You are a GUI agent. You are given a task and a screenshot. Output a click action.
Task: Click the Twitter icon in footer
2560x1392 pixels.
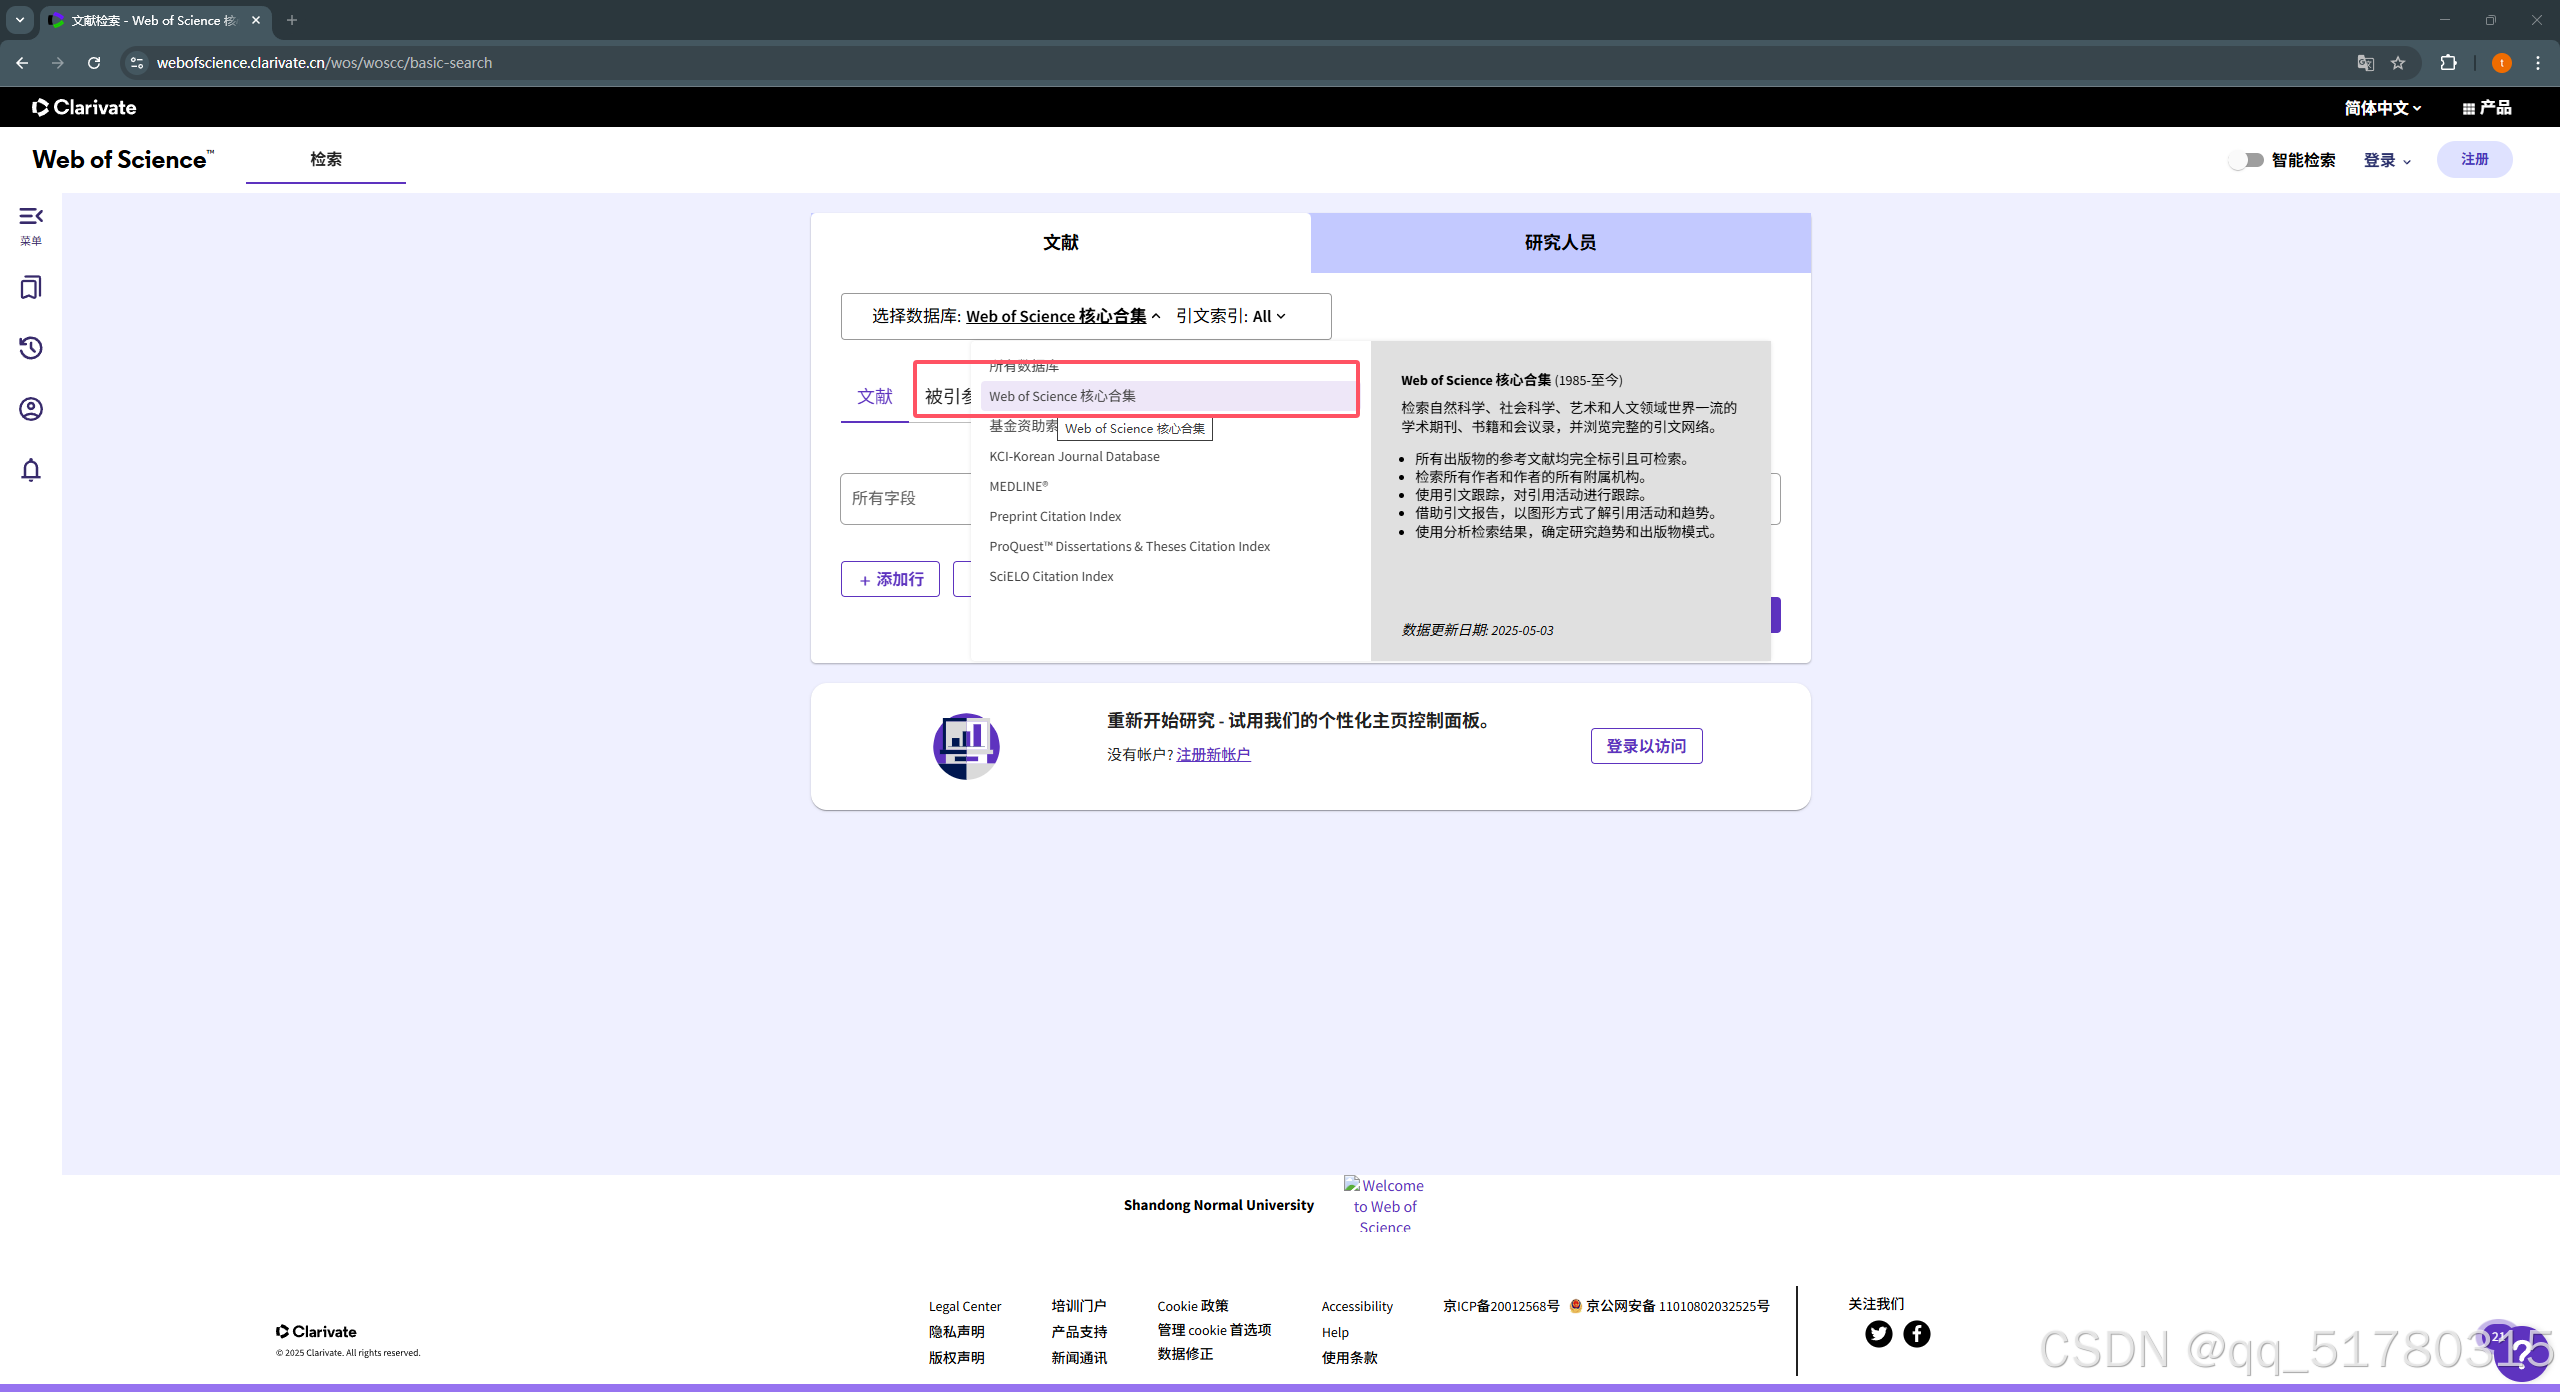[x=1878, y=1334]
